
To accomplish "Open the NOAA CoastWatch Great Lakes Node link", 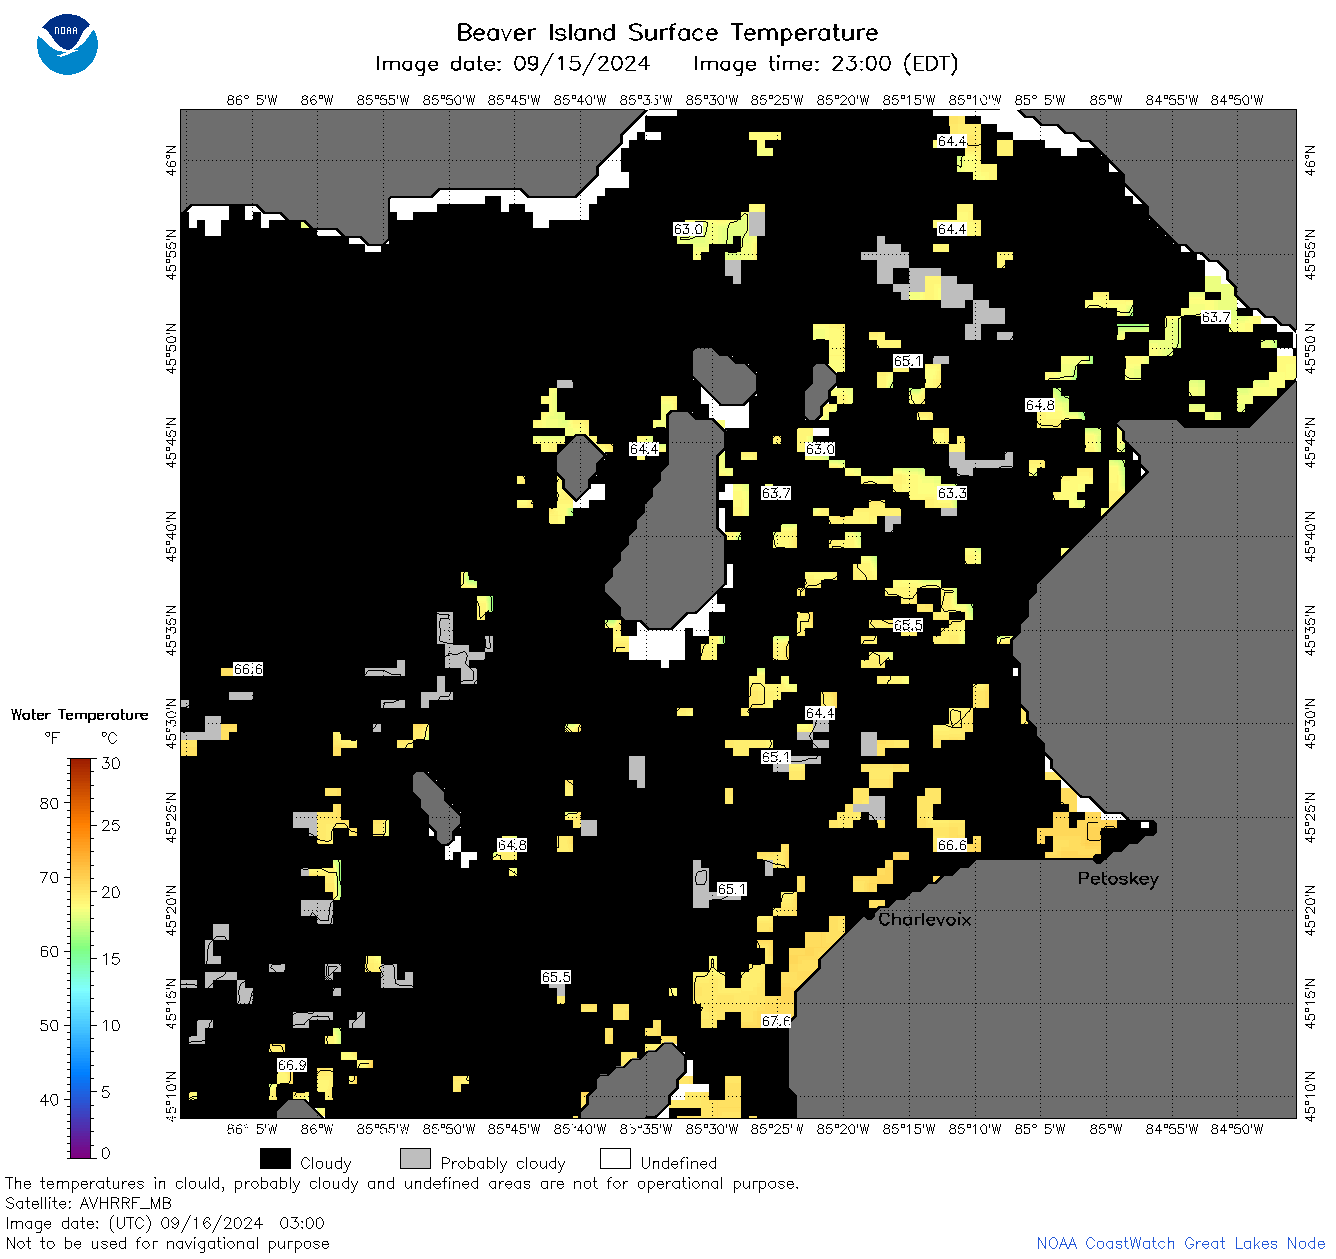I will [1180, 1243].
